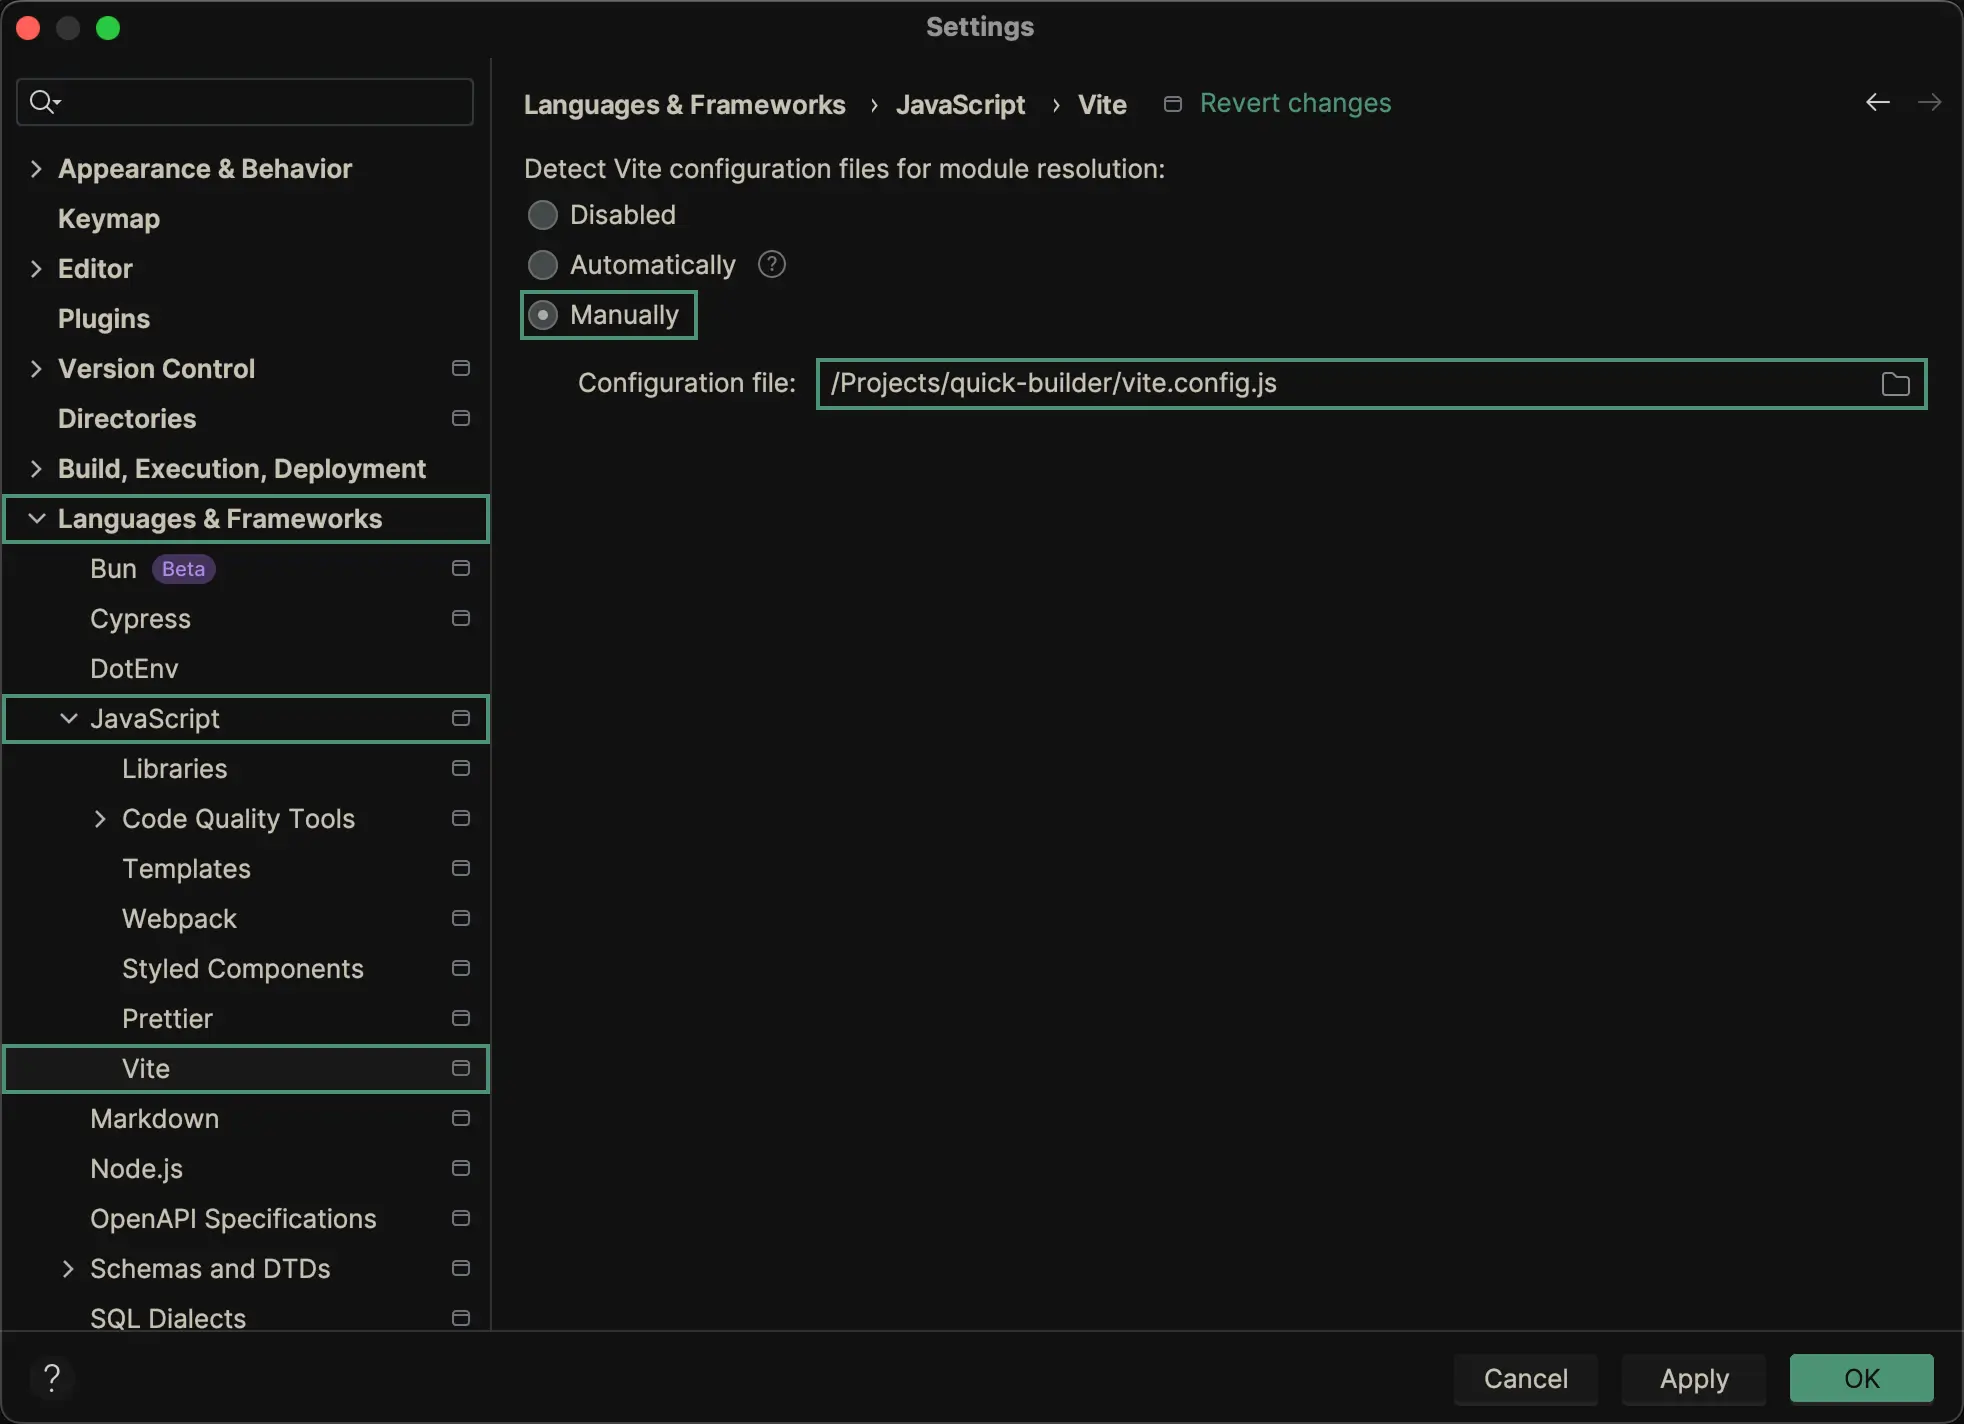This screenshot has height=1424, width=1964.
Task: Focus the settings search field
Action: point(245,102)
